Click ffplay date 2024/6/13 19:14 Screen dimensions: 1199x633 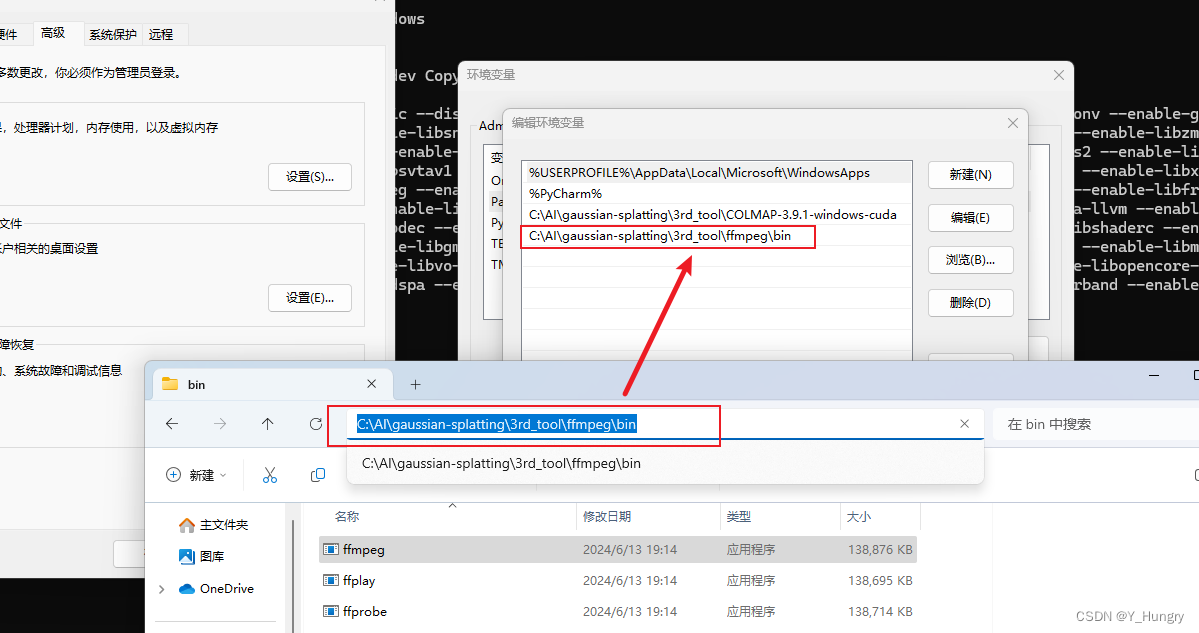pos(630,581)
